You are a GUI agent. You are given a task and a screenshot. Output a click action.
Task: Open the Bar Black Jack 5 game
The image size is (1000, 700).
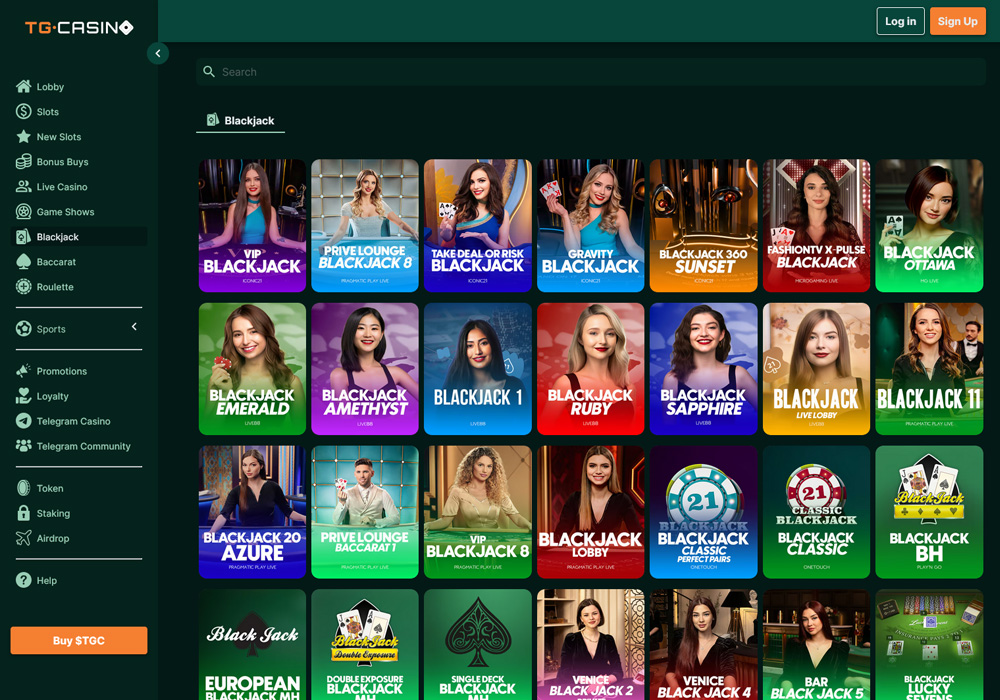point(816,645)
